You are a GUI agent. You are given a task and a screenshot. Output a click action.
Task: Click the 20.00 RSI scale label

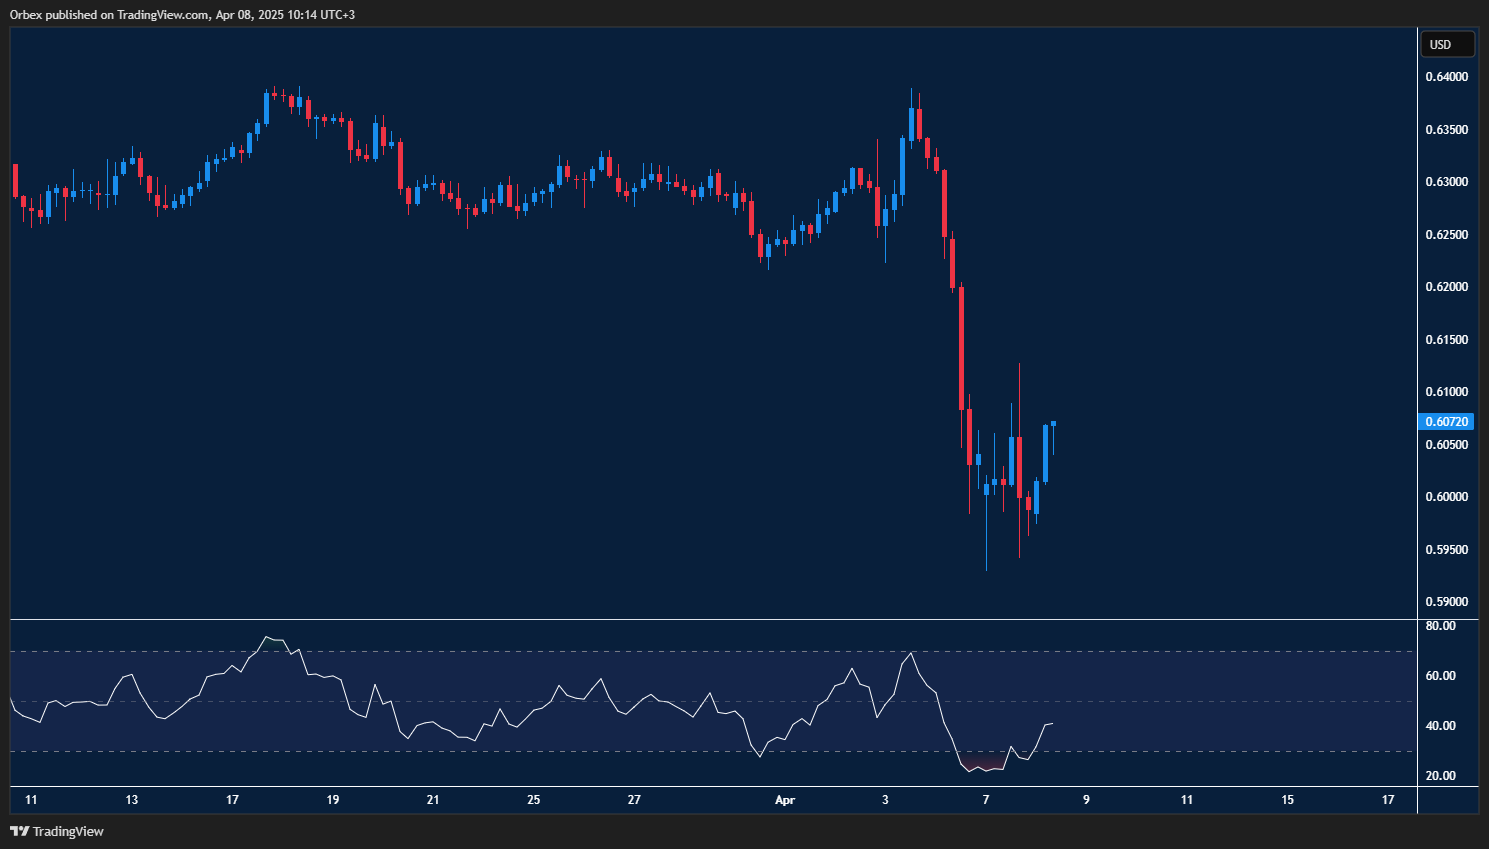coord(1440,774)
